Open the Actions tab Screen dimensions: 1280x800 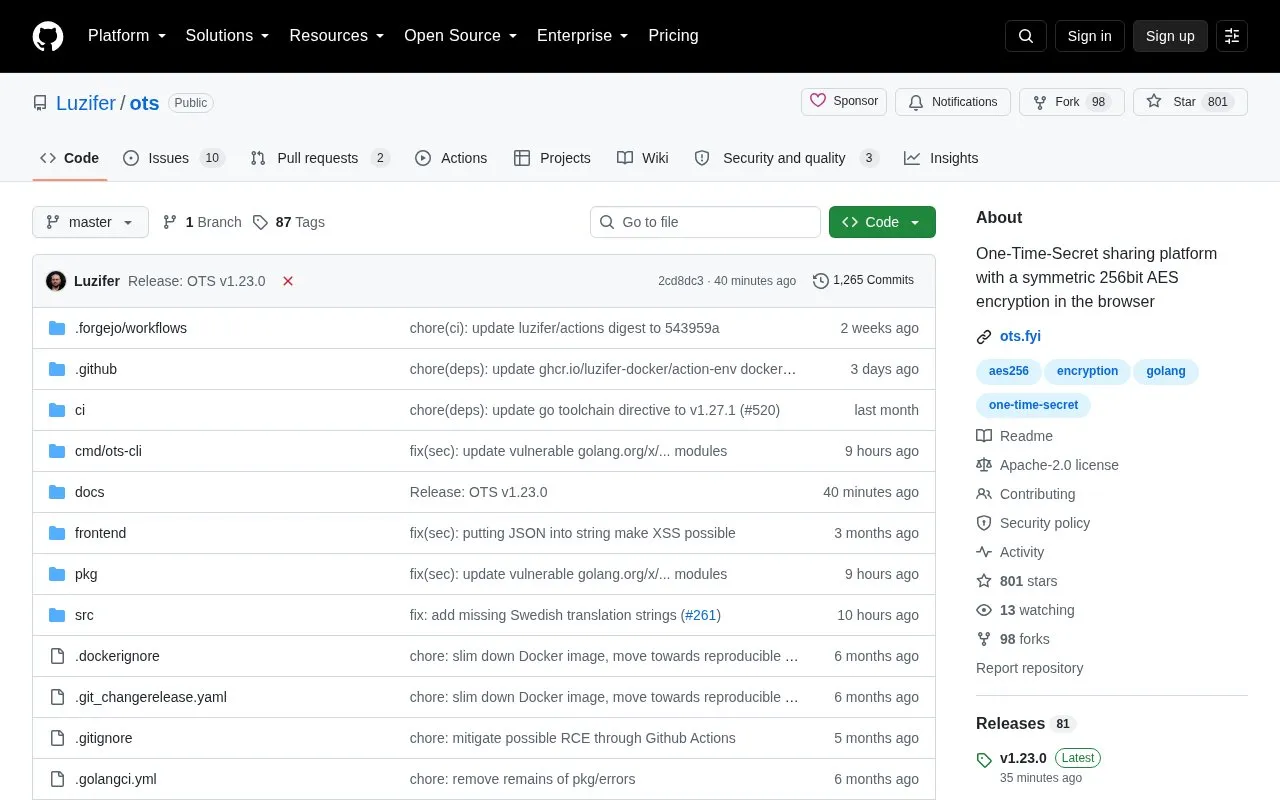(x=451, y=158)
